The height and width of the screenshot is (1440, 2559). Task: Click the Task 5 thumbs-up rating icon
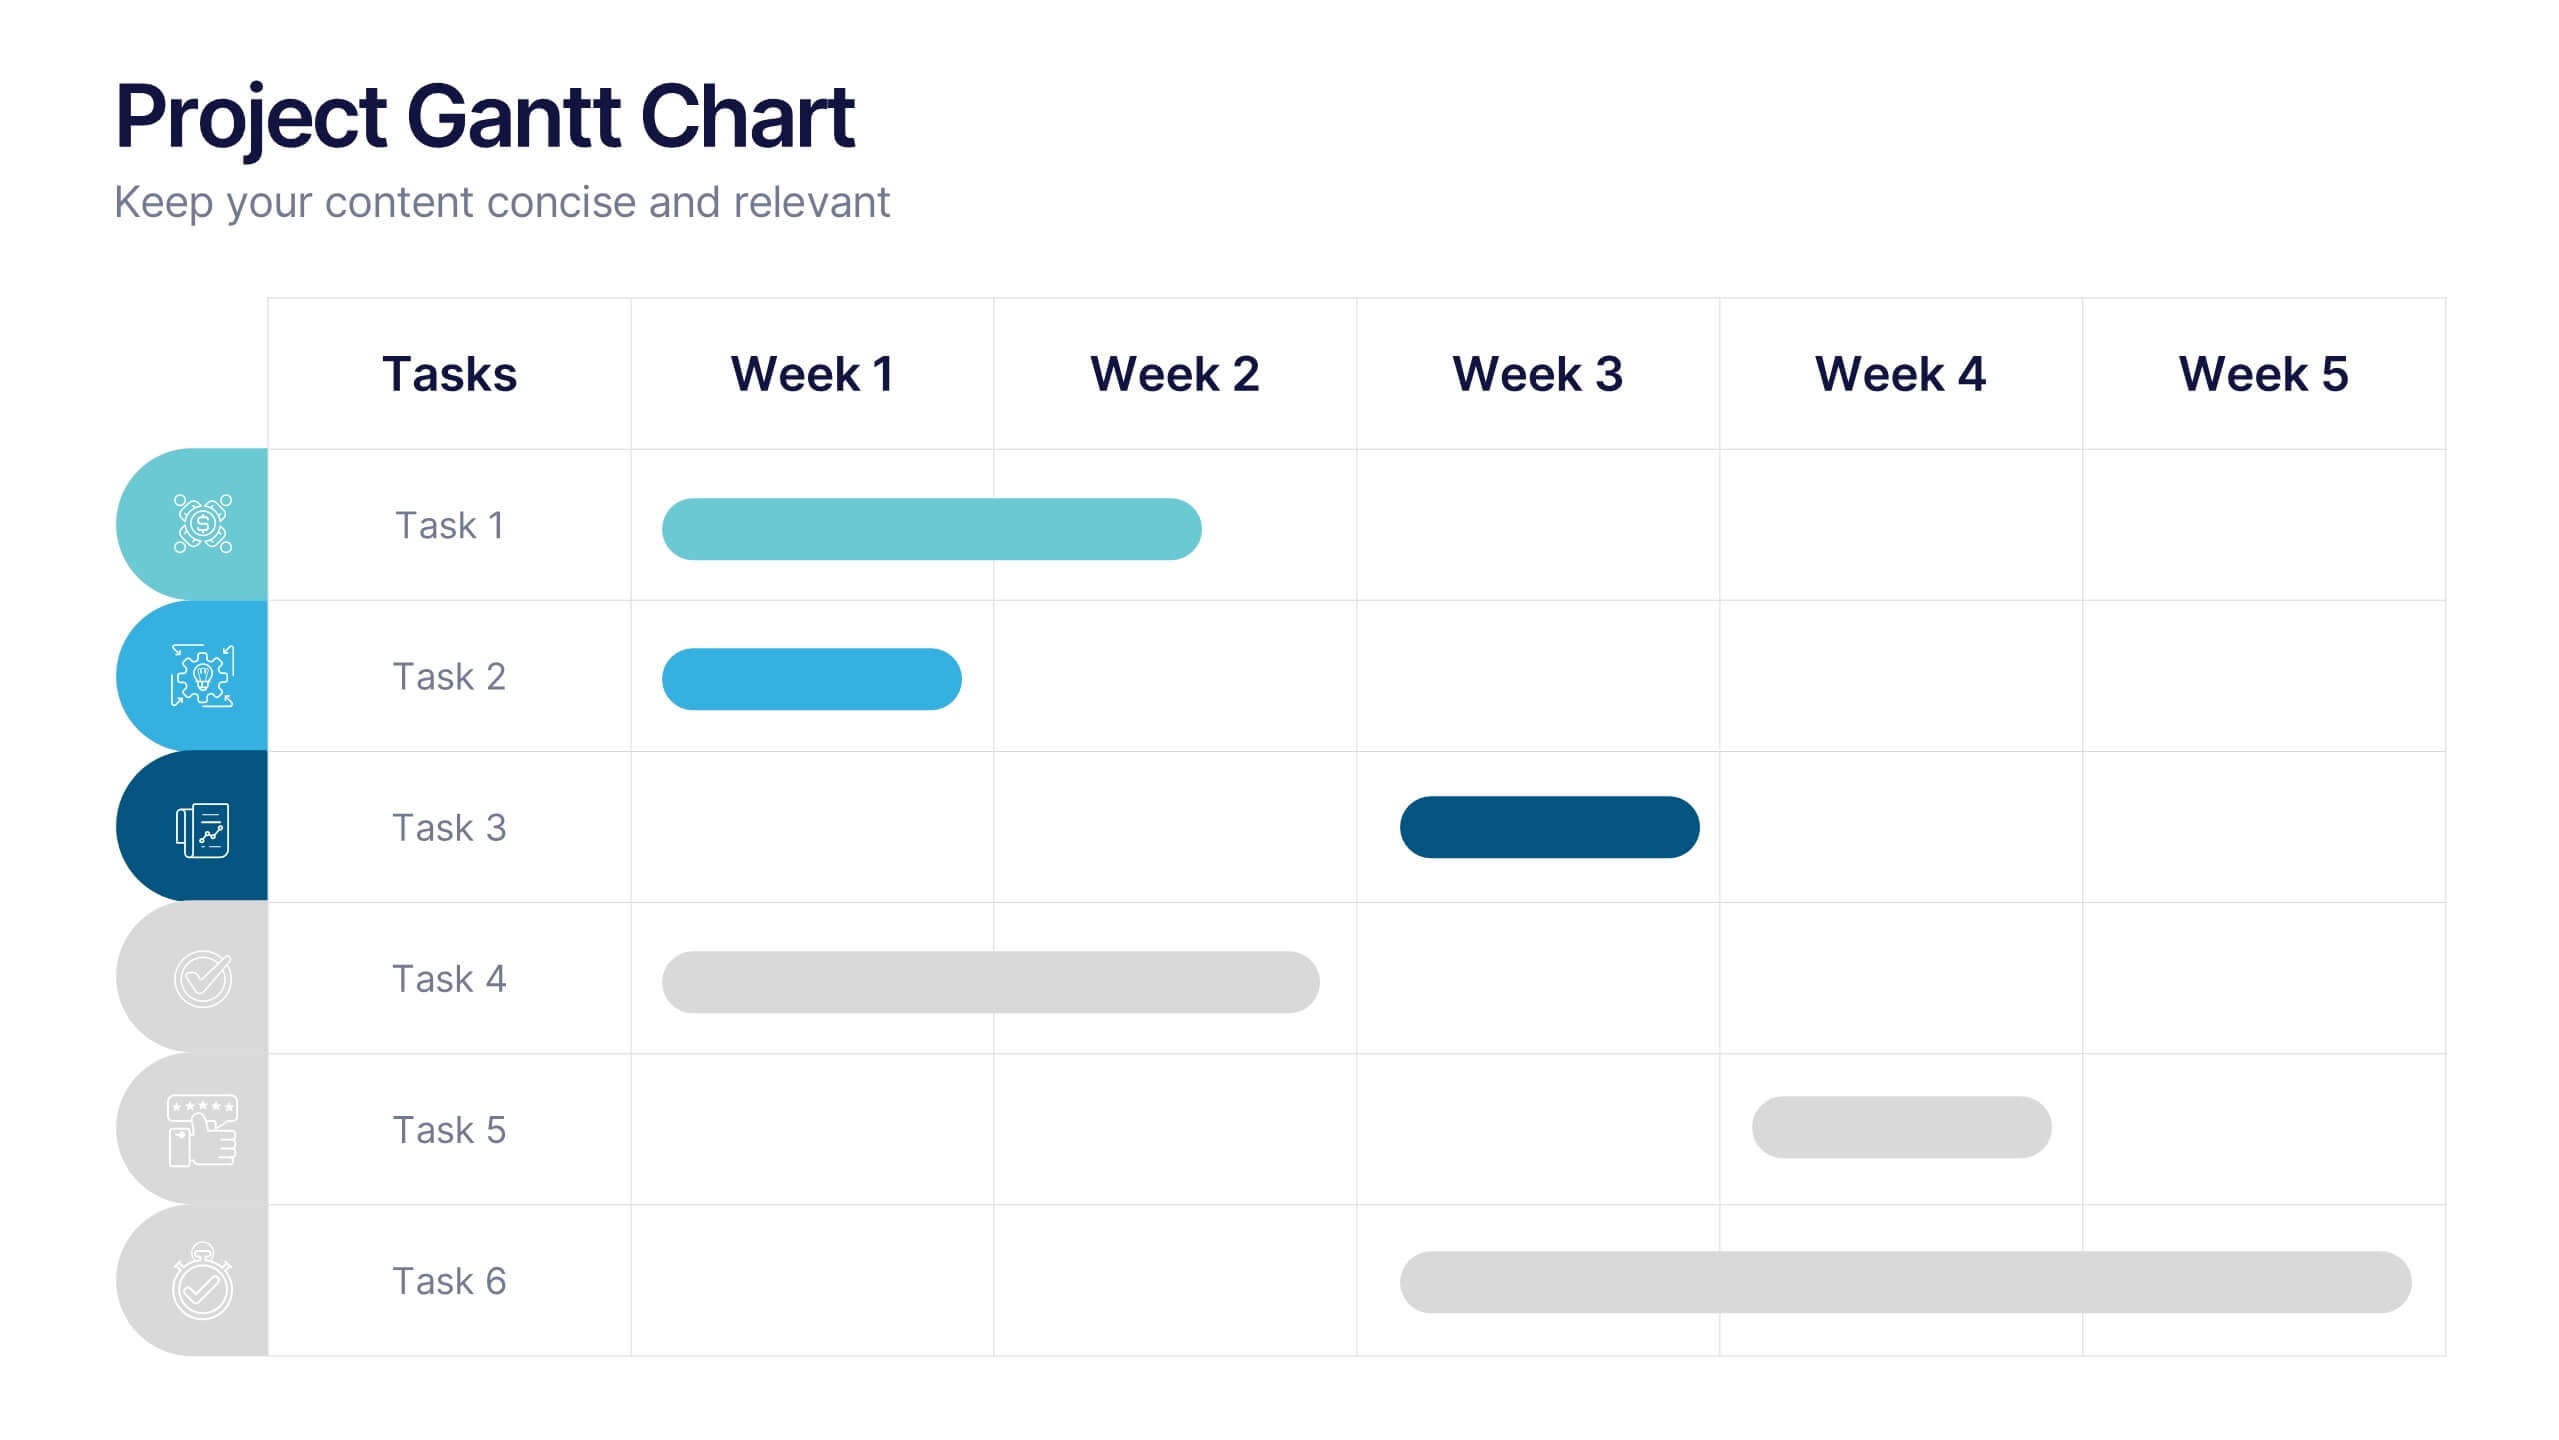coord(203,1130)
